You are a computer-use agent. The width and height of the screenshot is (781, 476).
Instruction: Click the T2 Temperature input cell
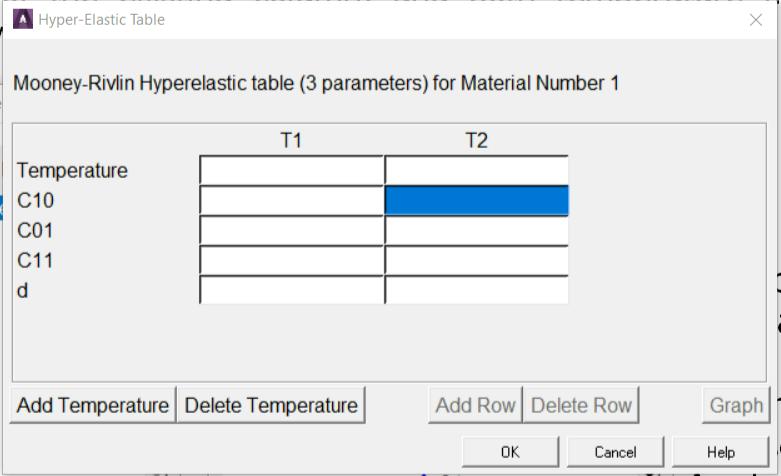(477, 170)
